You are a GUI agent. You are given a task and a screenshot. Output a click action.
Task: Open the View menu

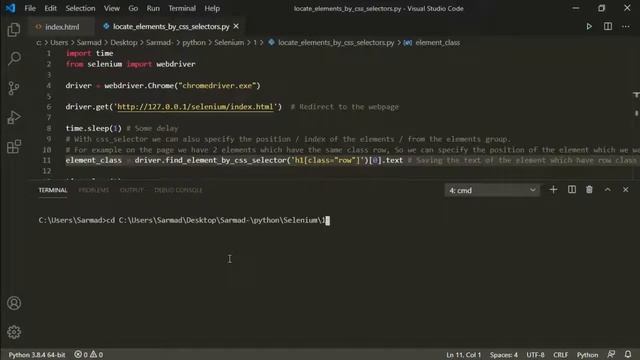pyautogui.click(x=111, y=8)
